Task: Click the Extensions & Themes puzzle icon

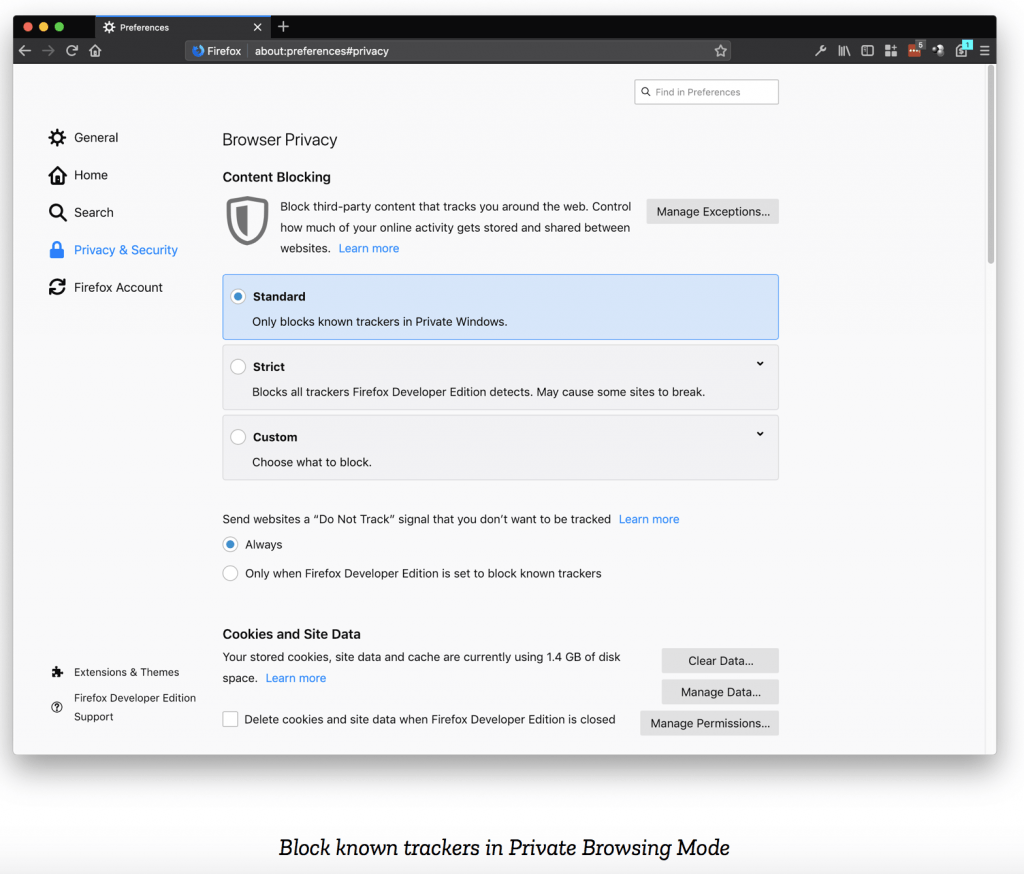Action: 57,672
